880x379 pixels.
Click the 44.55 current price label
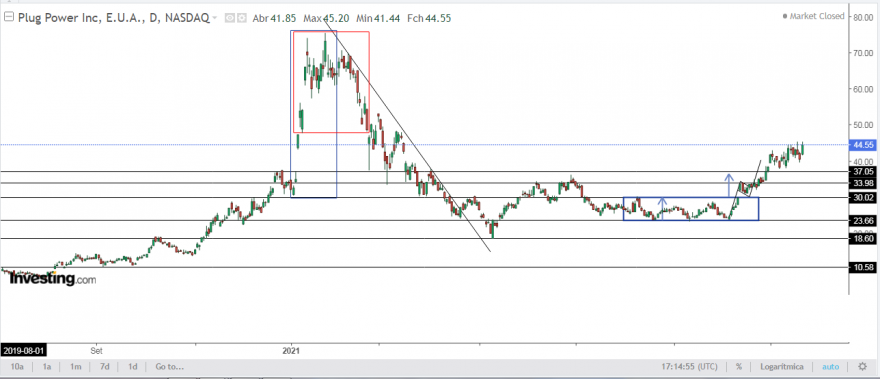point(864,145)
